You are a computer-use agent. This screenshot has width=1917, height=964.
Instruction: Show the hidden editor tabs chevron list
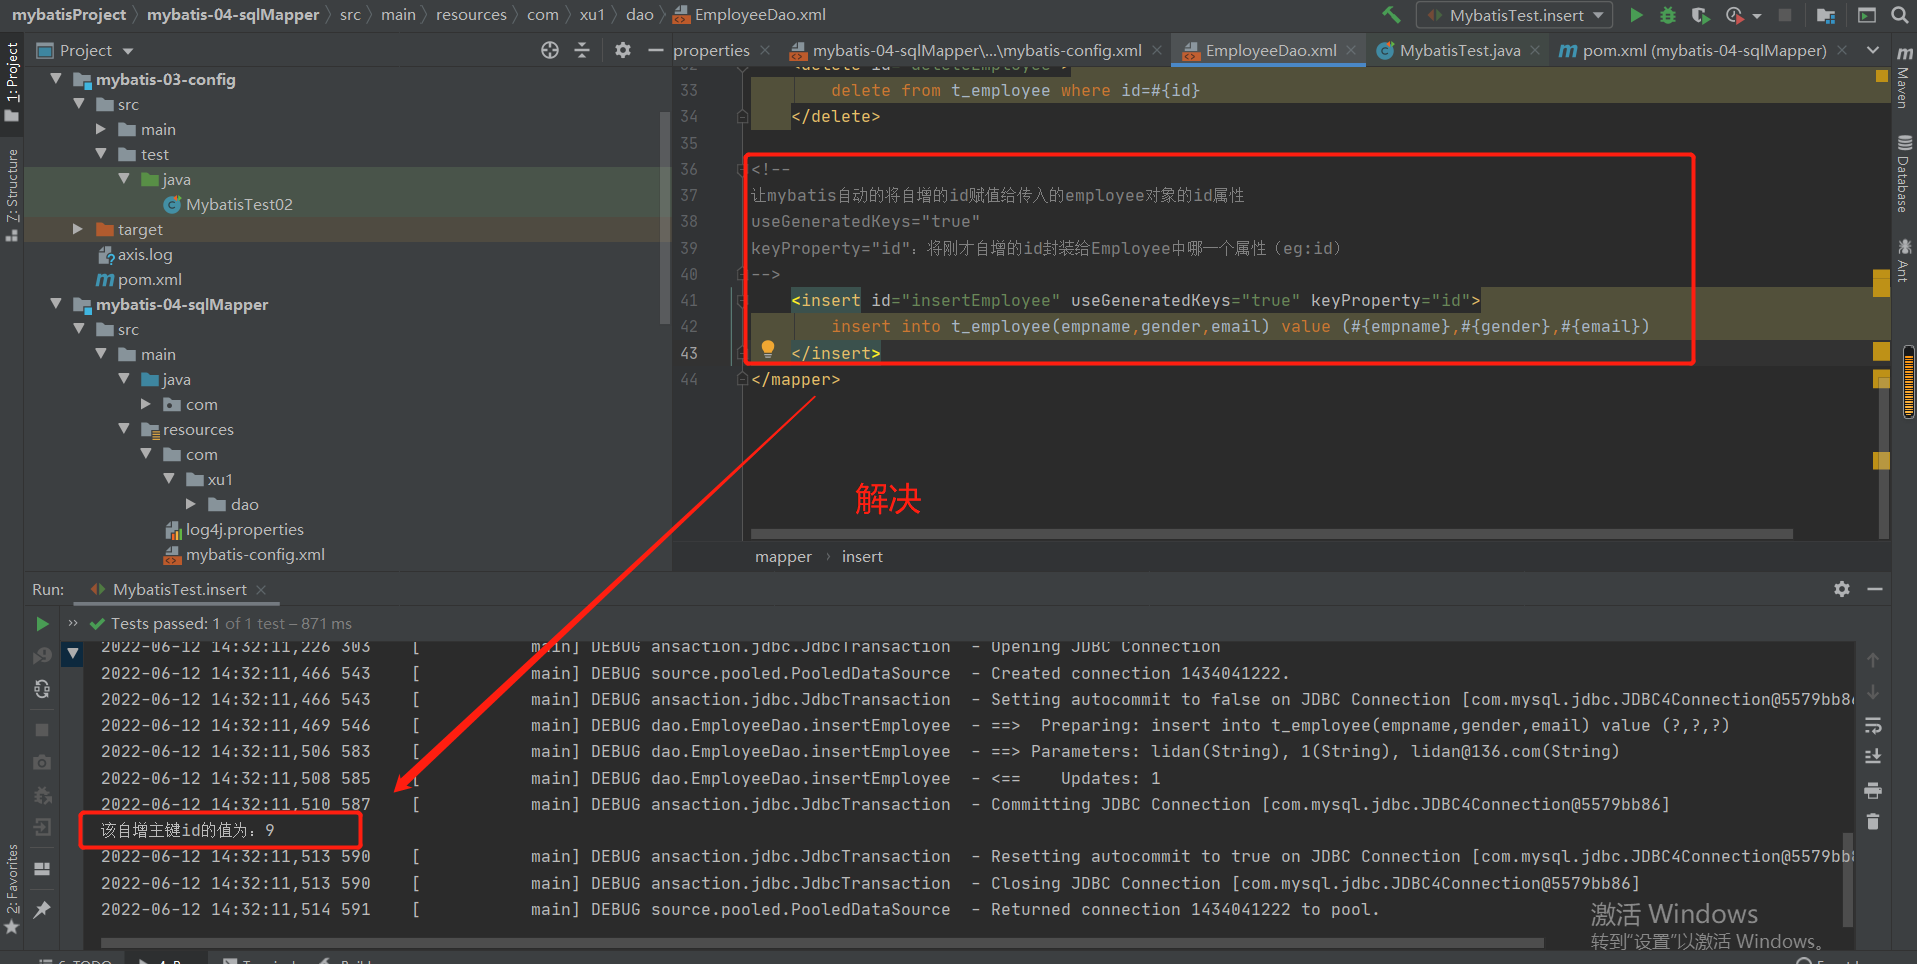(1872, 50)
